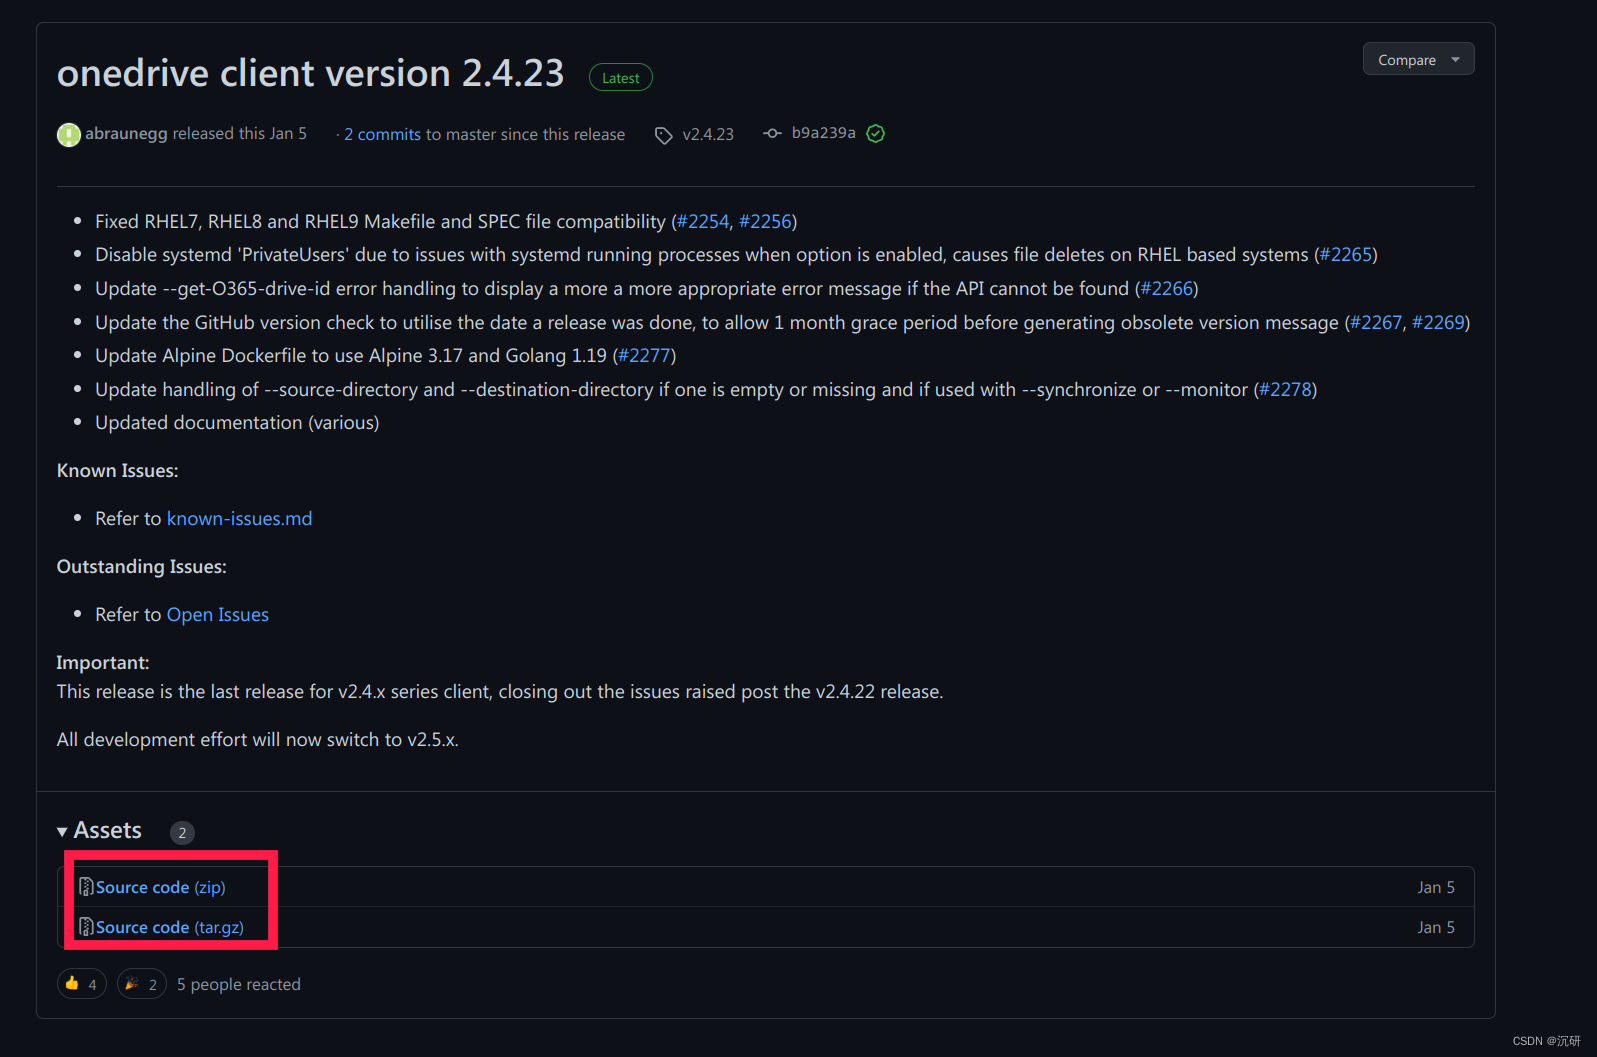Click the 'All development effort will now switch' sentence
Viewport: 1597px width, 1057px height.
click(x=258, y=740)
